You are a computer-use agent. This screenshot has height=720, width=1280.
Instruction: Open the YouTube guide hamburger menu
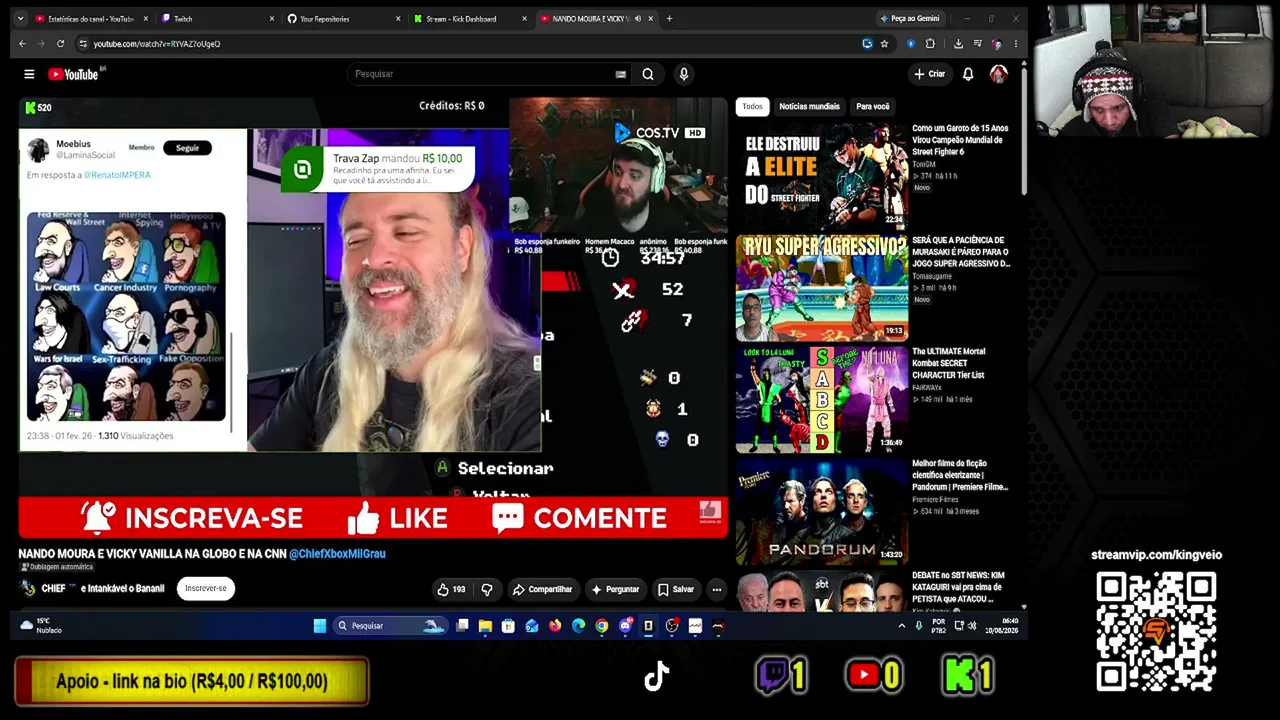click(29, 74)
